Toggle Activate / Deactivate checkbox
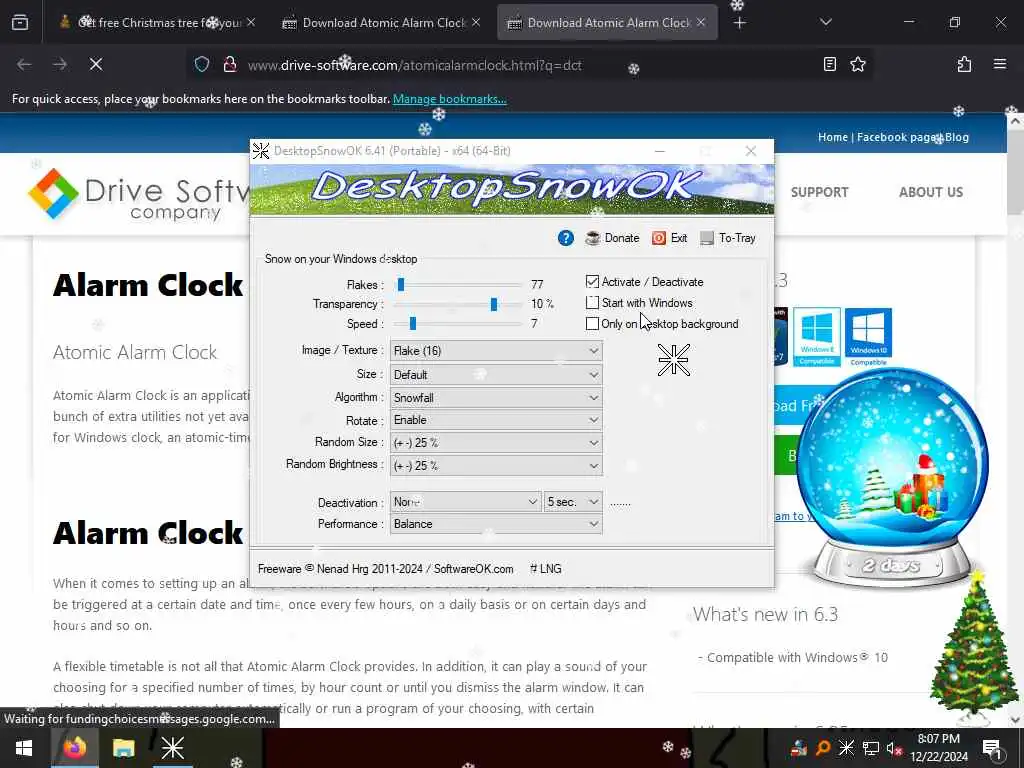1024x768 pixels. (x=592, y=282)
